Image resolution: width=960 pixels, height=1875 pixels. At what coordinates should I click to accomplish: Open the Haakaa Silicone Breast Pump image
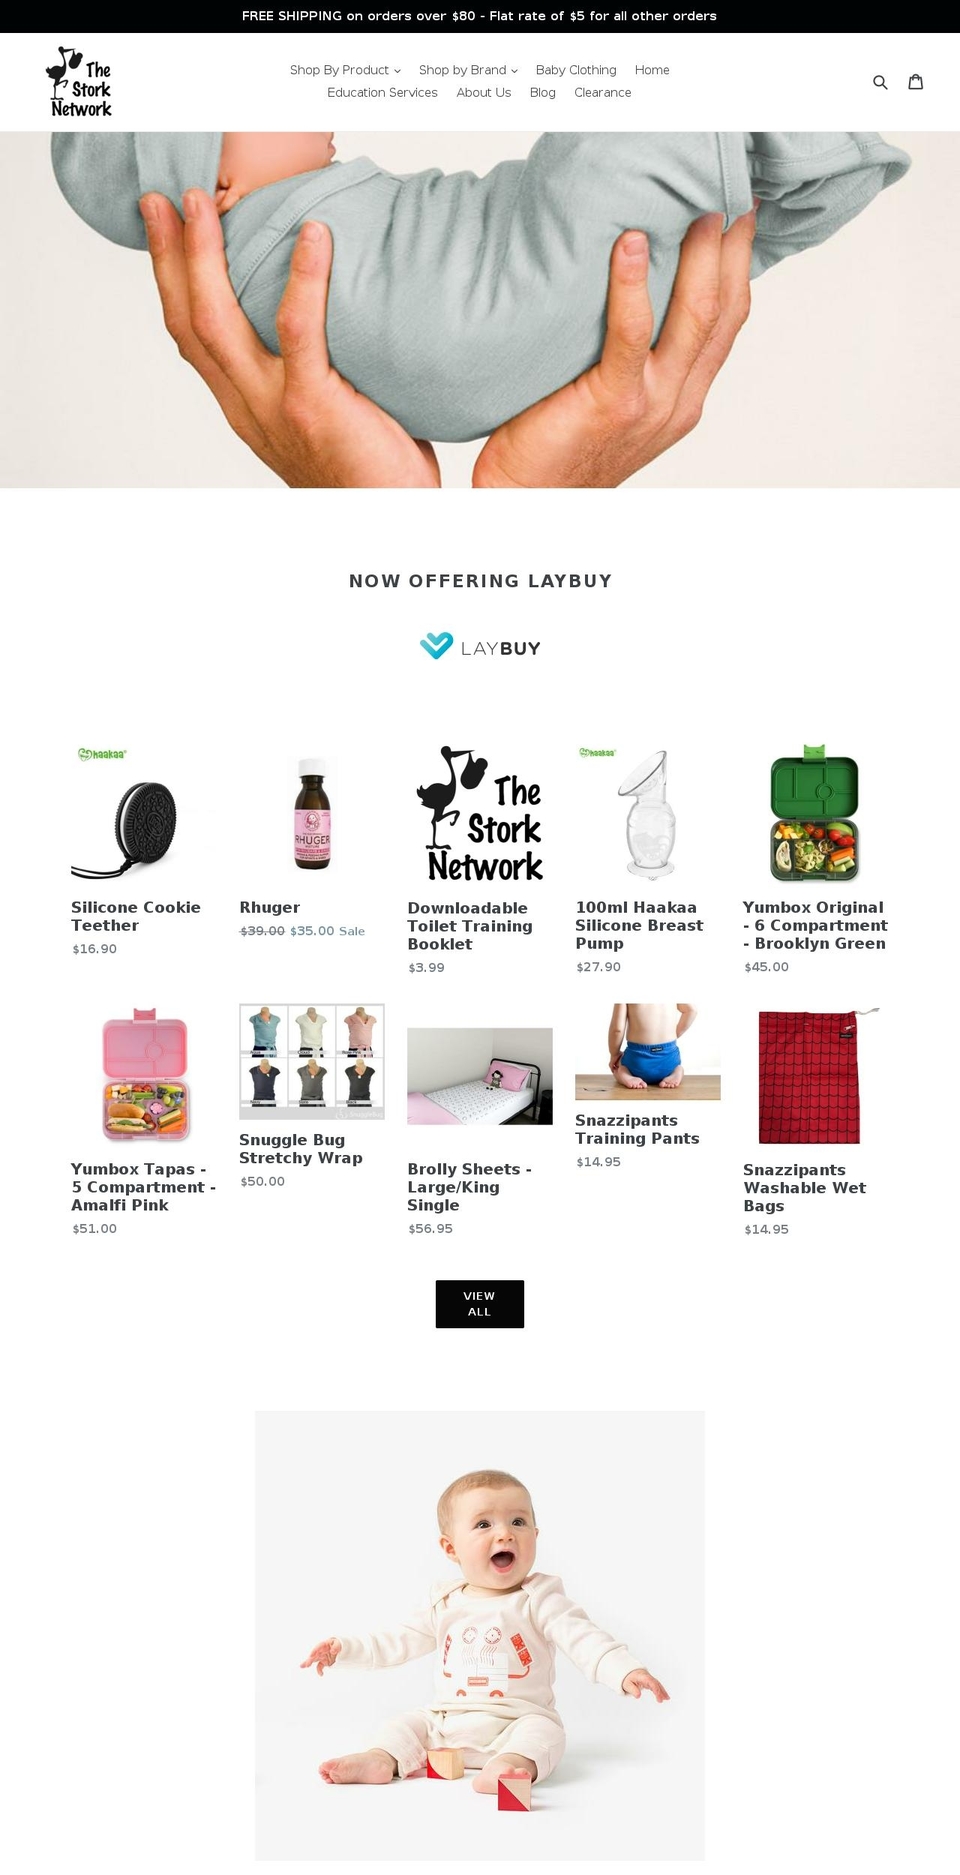click(648, 813)
